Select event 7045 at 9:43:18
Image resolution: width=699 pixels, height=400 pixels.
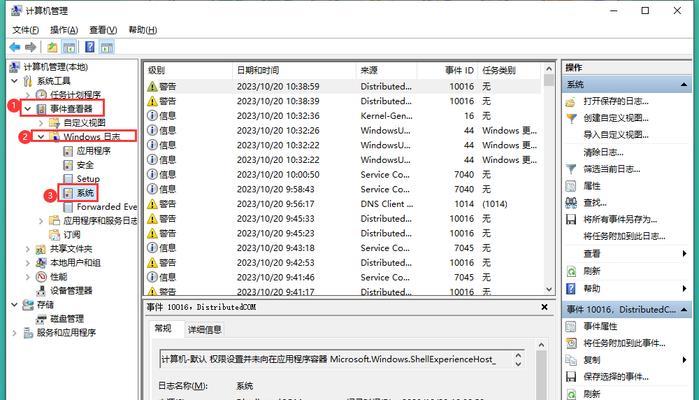pyautogui.click(x=342, y=248)
